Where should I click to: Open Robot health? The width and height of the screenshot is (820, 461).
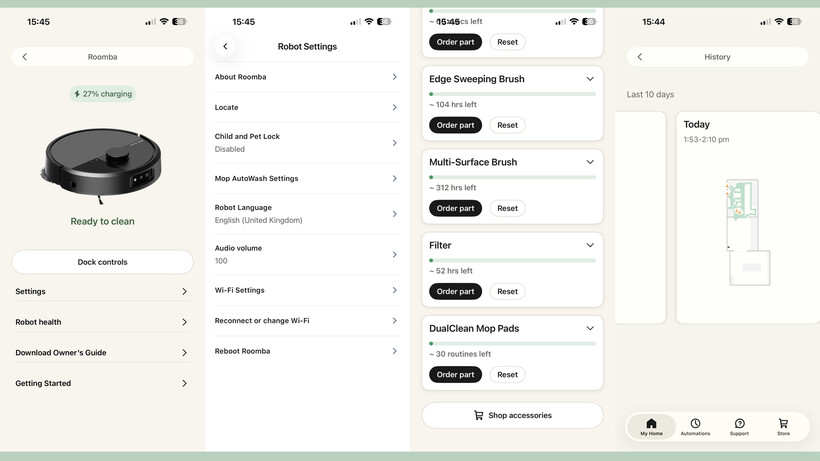(101, 322)
